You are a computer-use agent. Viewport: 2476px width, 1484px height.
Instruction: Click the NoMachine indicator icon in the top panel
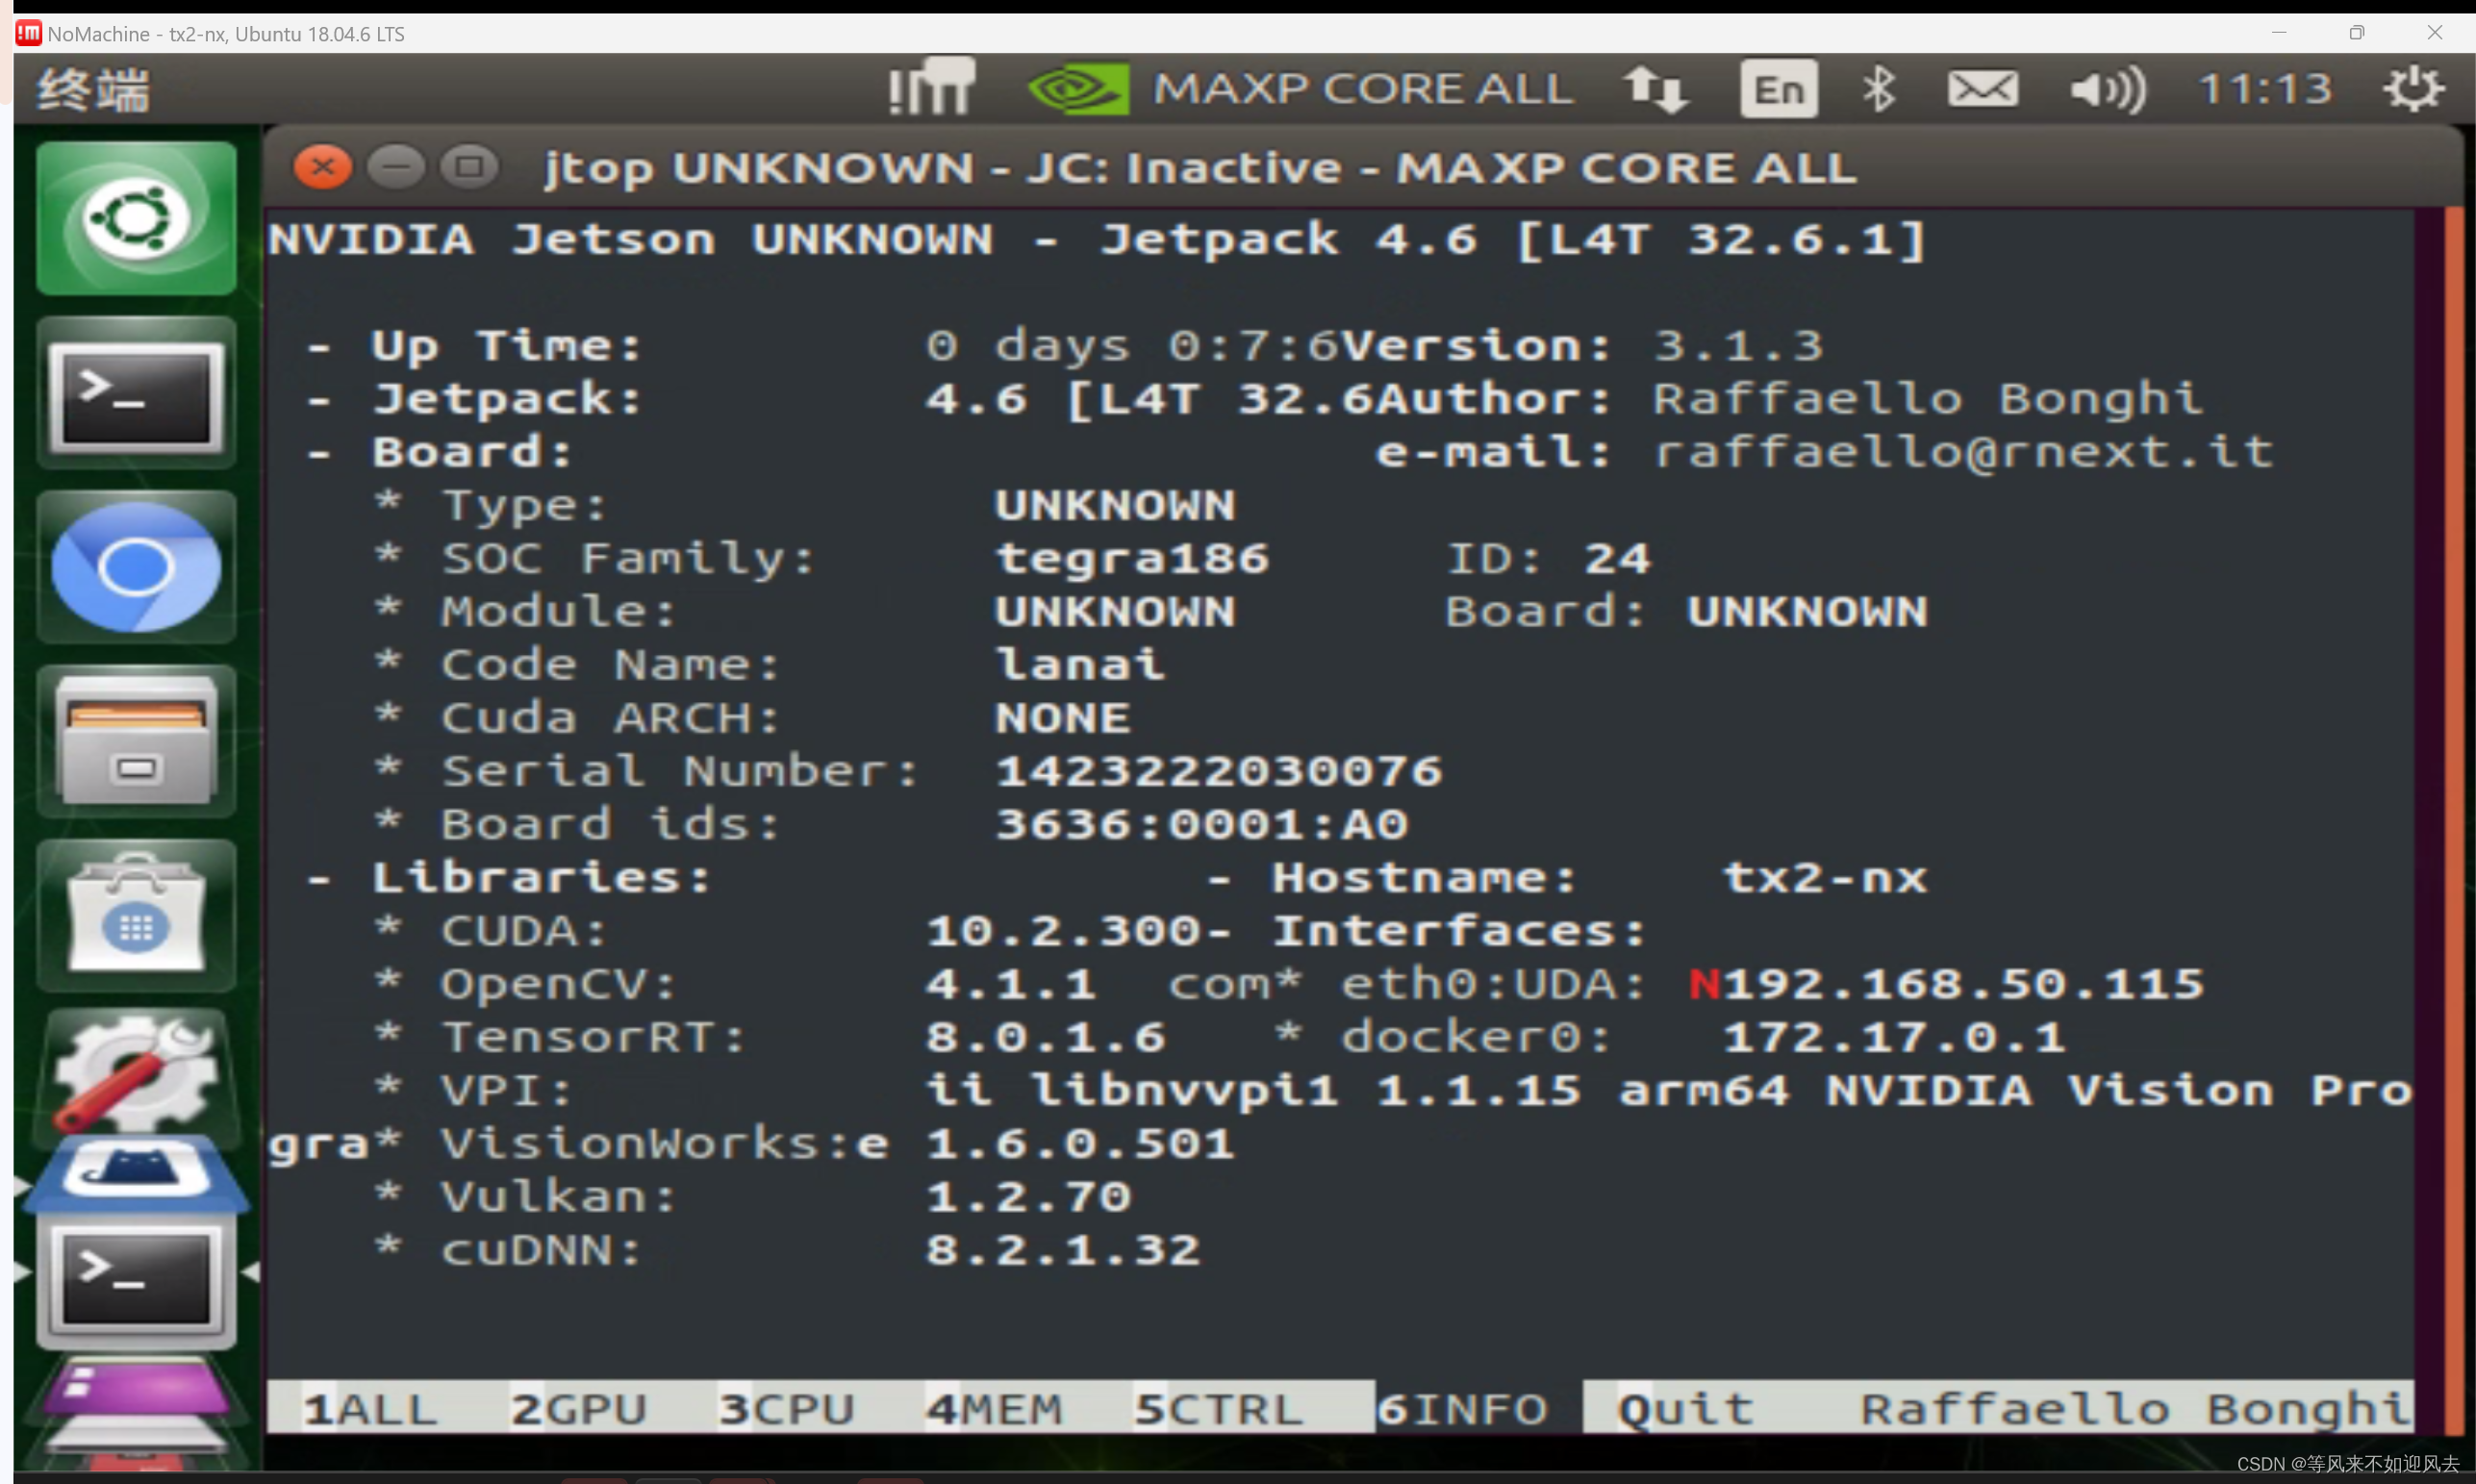tap(931, 88)
